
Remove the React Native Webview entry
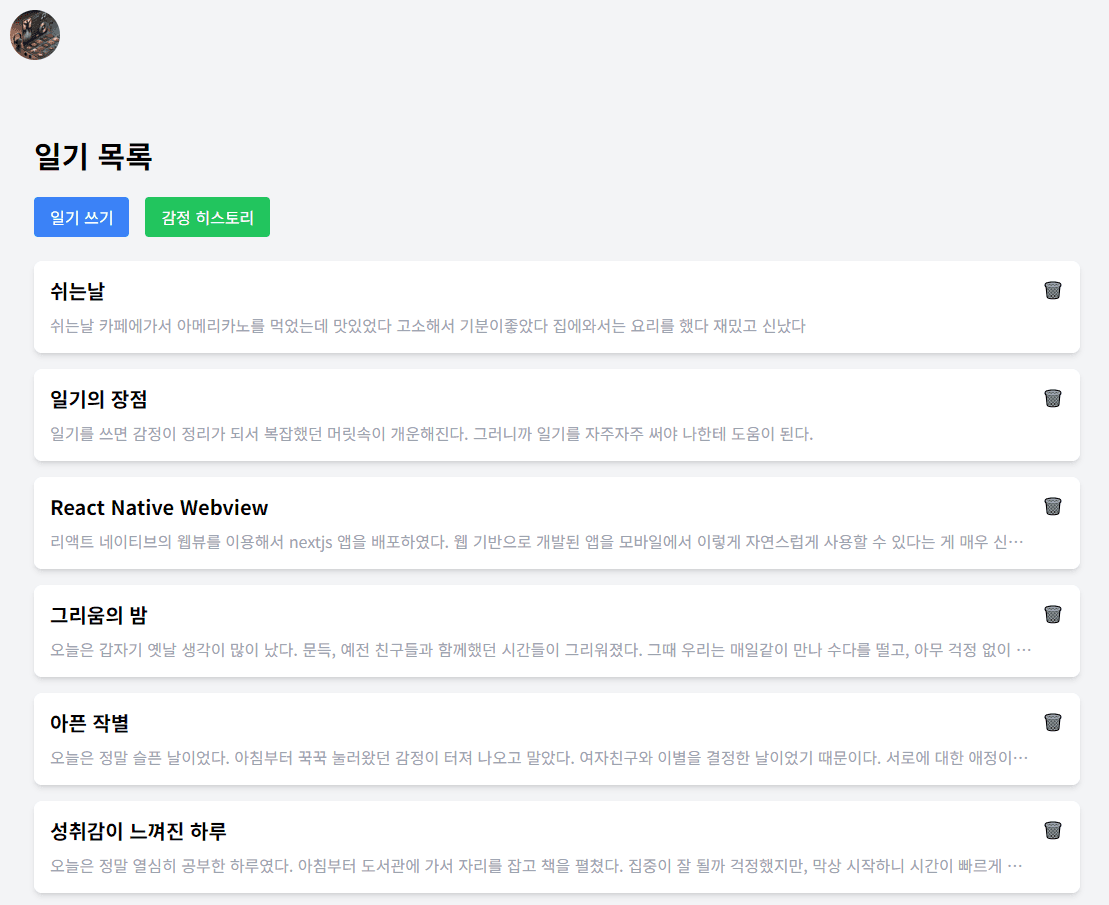tap(1052, 506)
